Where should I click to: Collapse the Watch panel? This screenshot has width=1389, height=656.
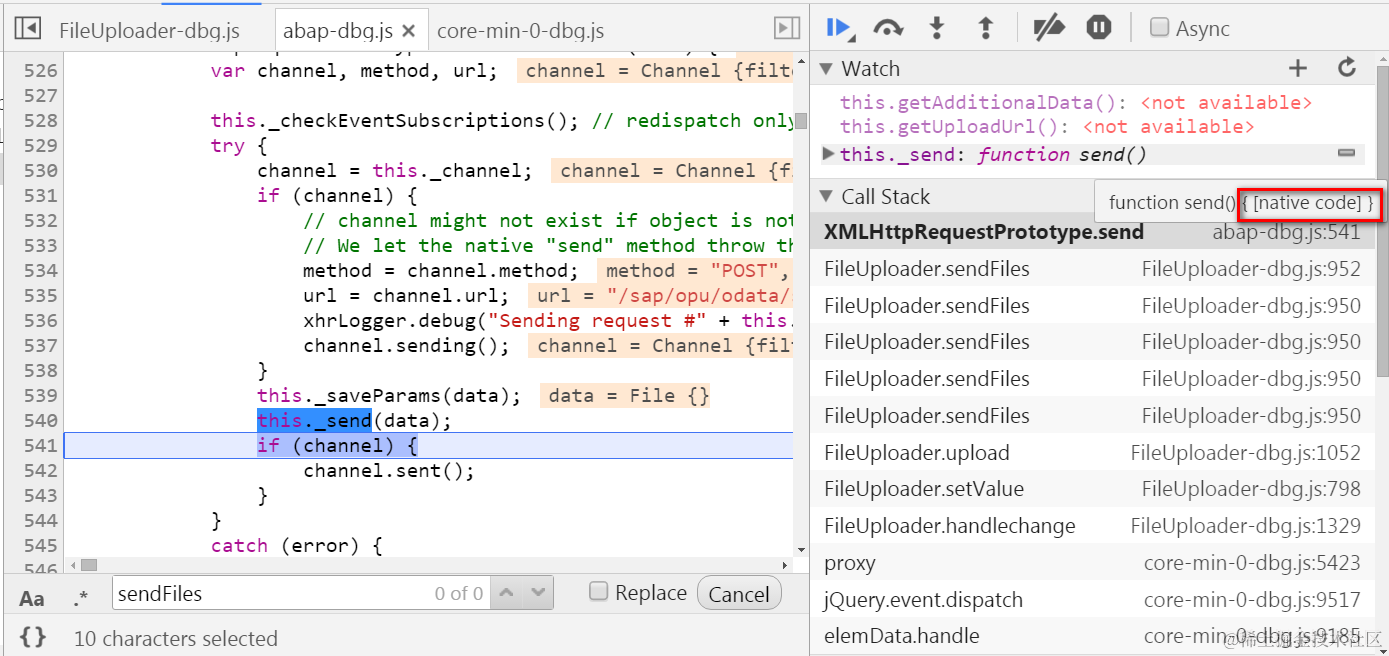825,68
